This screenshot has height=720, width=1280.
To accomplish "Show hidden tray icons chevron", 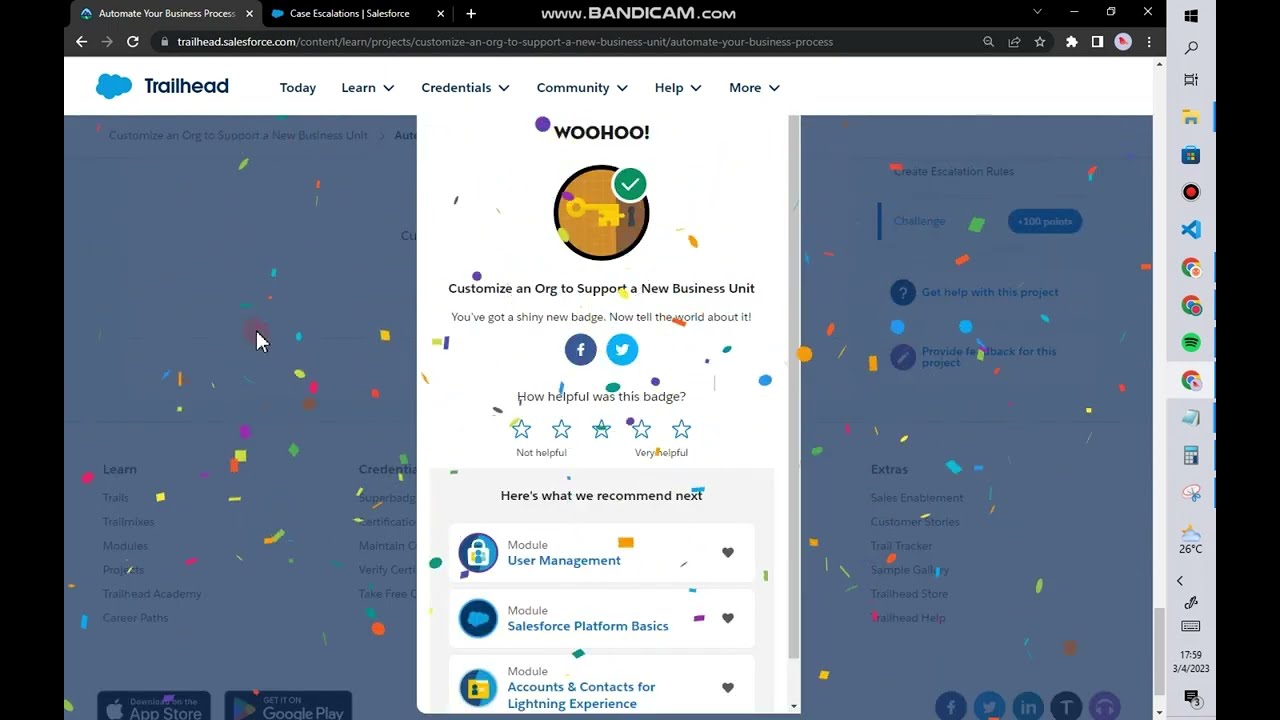I will 1180,581.
